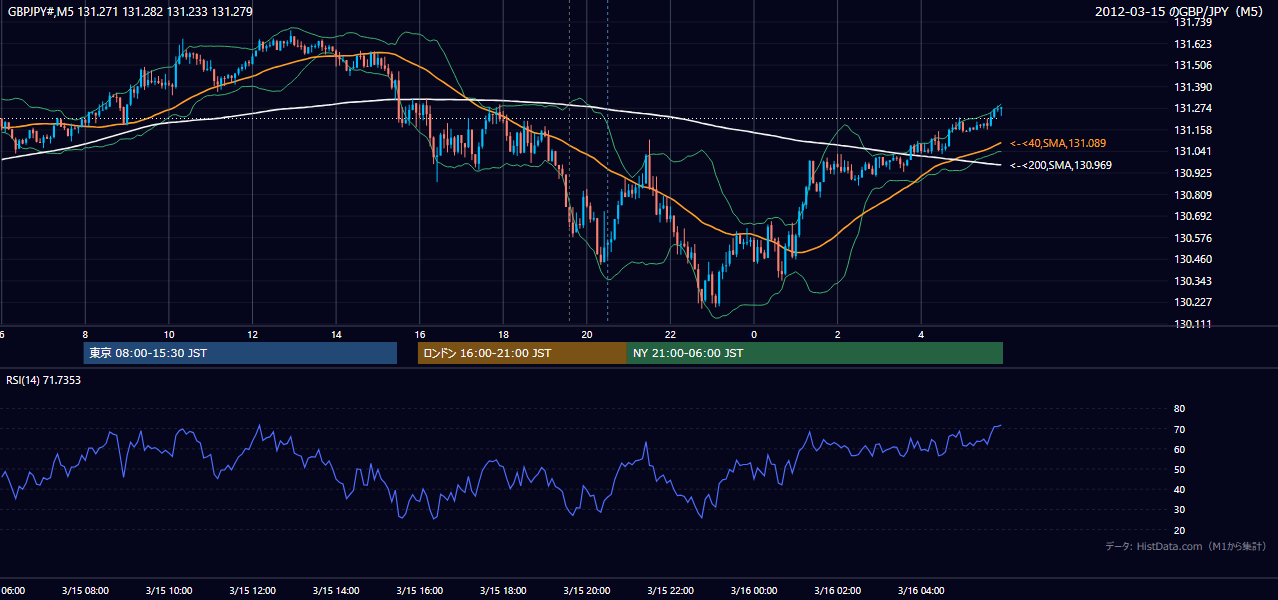Click the 3/15 12:00 time label
1278x600 pixels.
(x=252, y=591)
